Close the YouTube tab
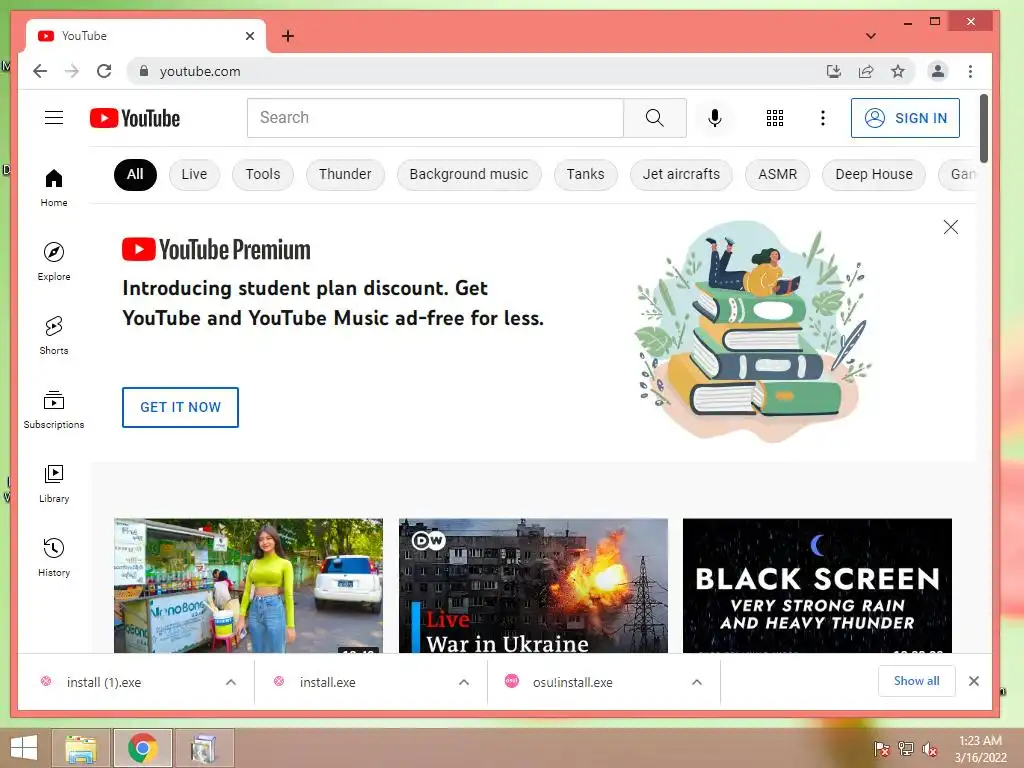The image size is (1024, 768). (x=249, y=36)
